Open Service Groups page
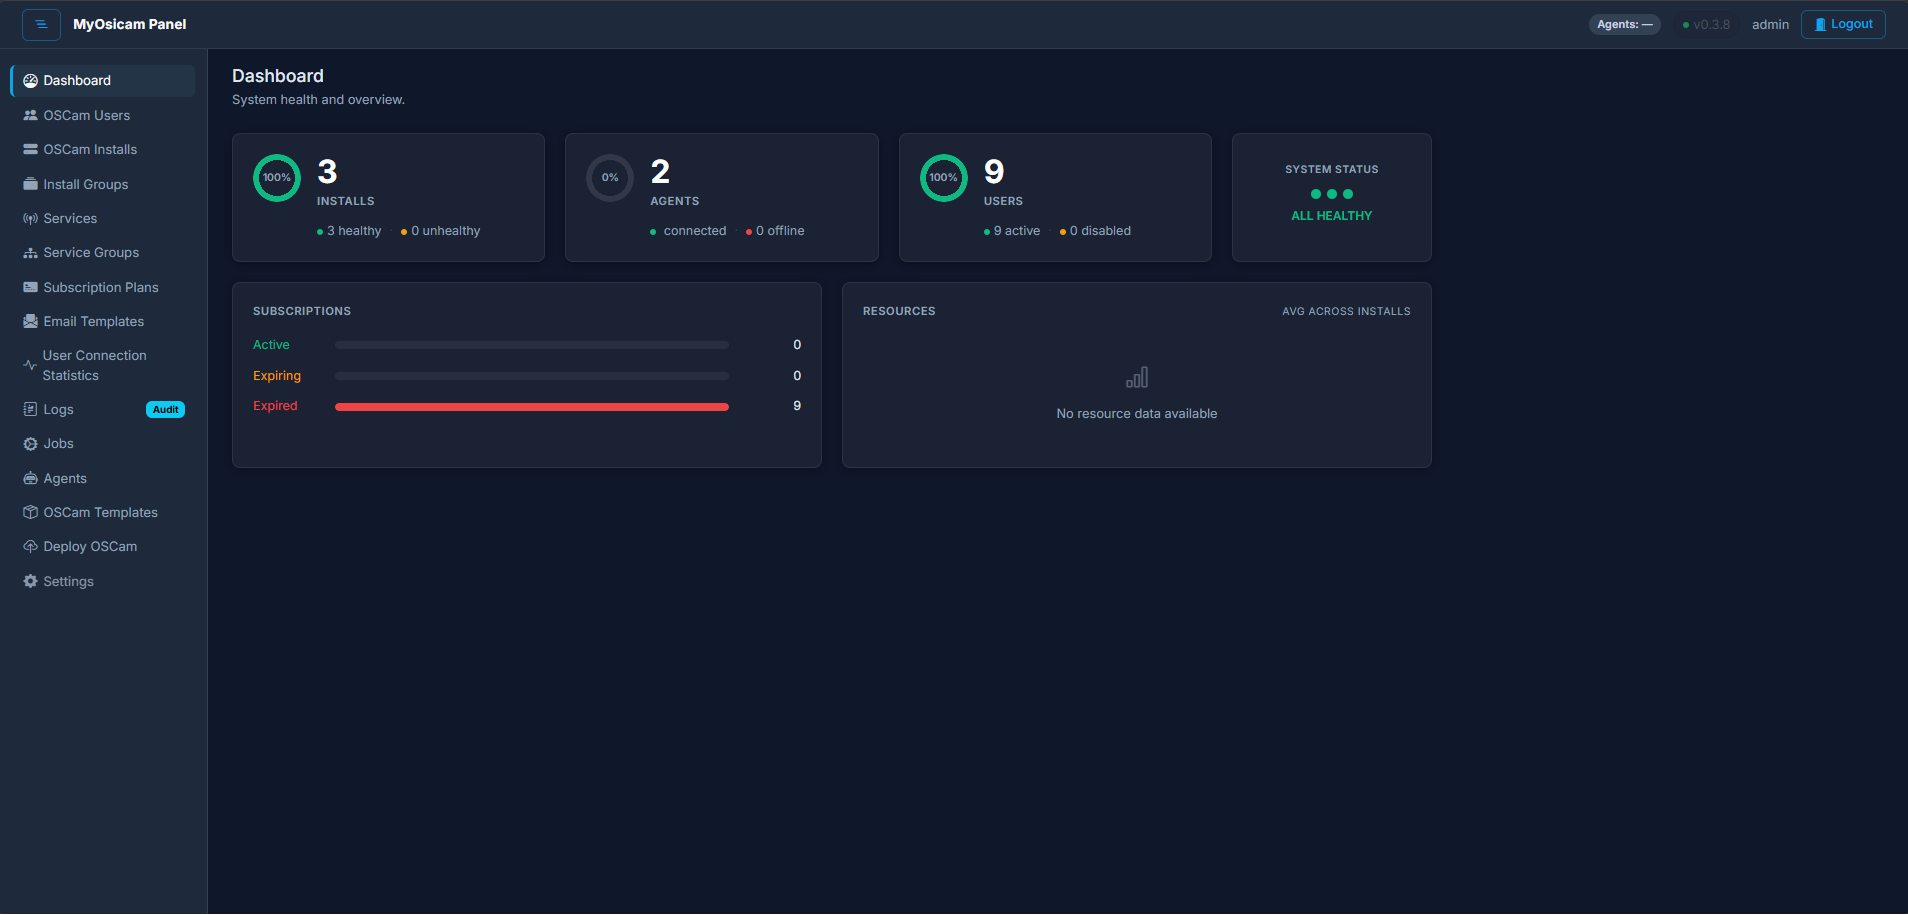Viewport: 1908px width, 915px height. click(103, 253)
